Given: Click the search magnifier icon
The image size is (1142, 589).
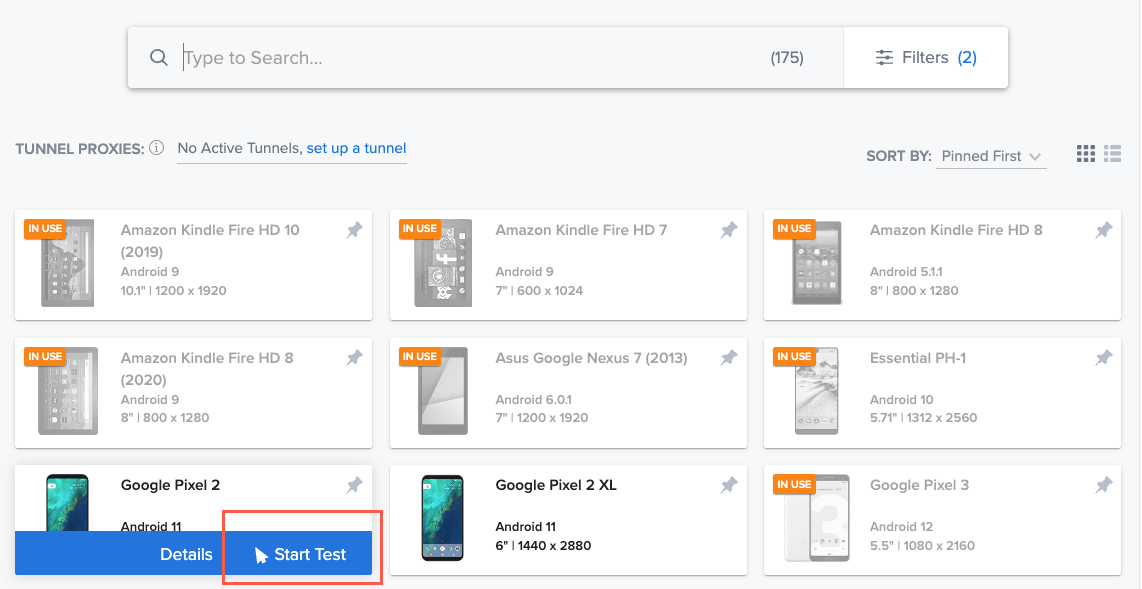Looking at the screenshot, I should [x=159, y=57].
